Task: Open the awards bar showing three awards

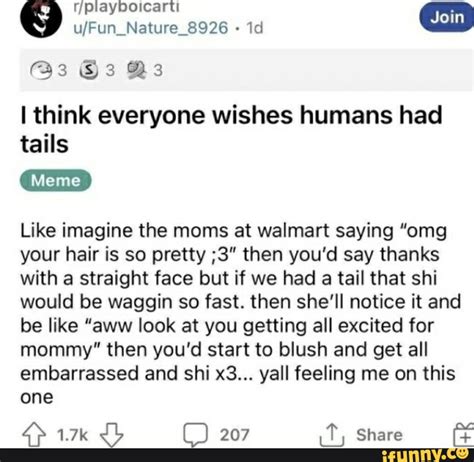Action: point(246,70)
